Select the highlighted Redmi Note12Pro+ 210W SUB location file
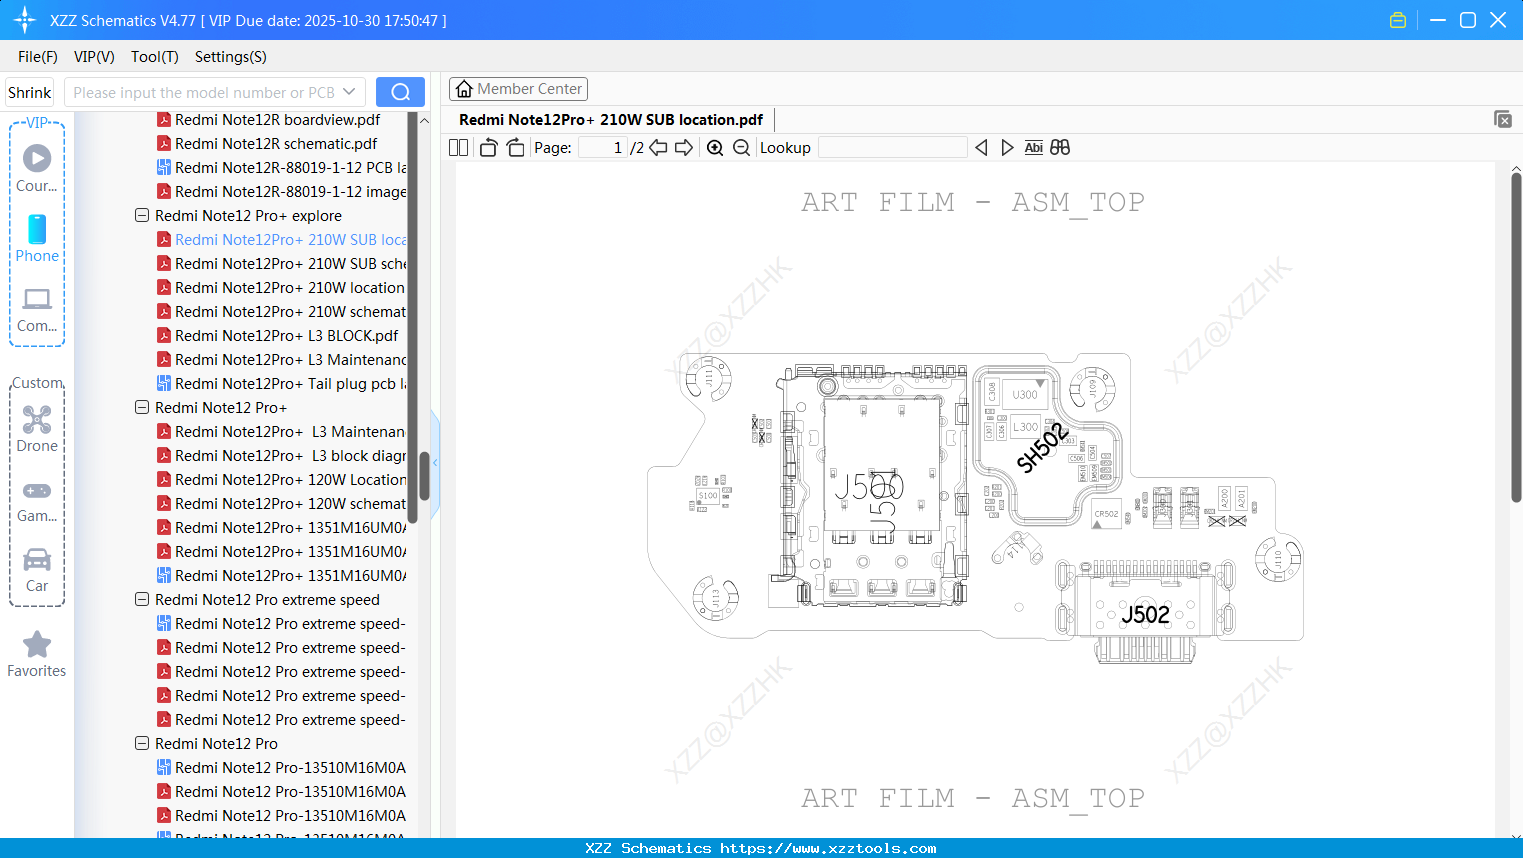 point(282,239)
